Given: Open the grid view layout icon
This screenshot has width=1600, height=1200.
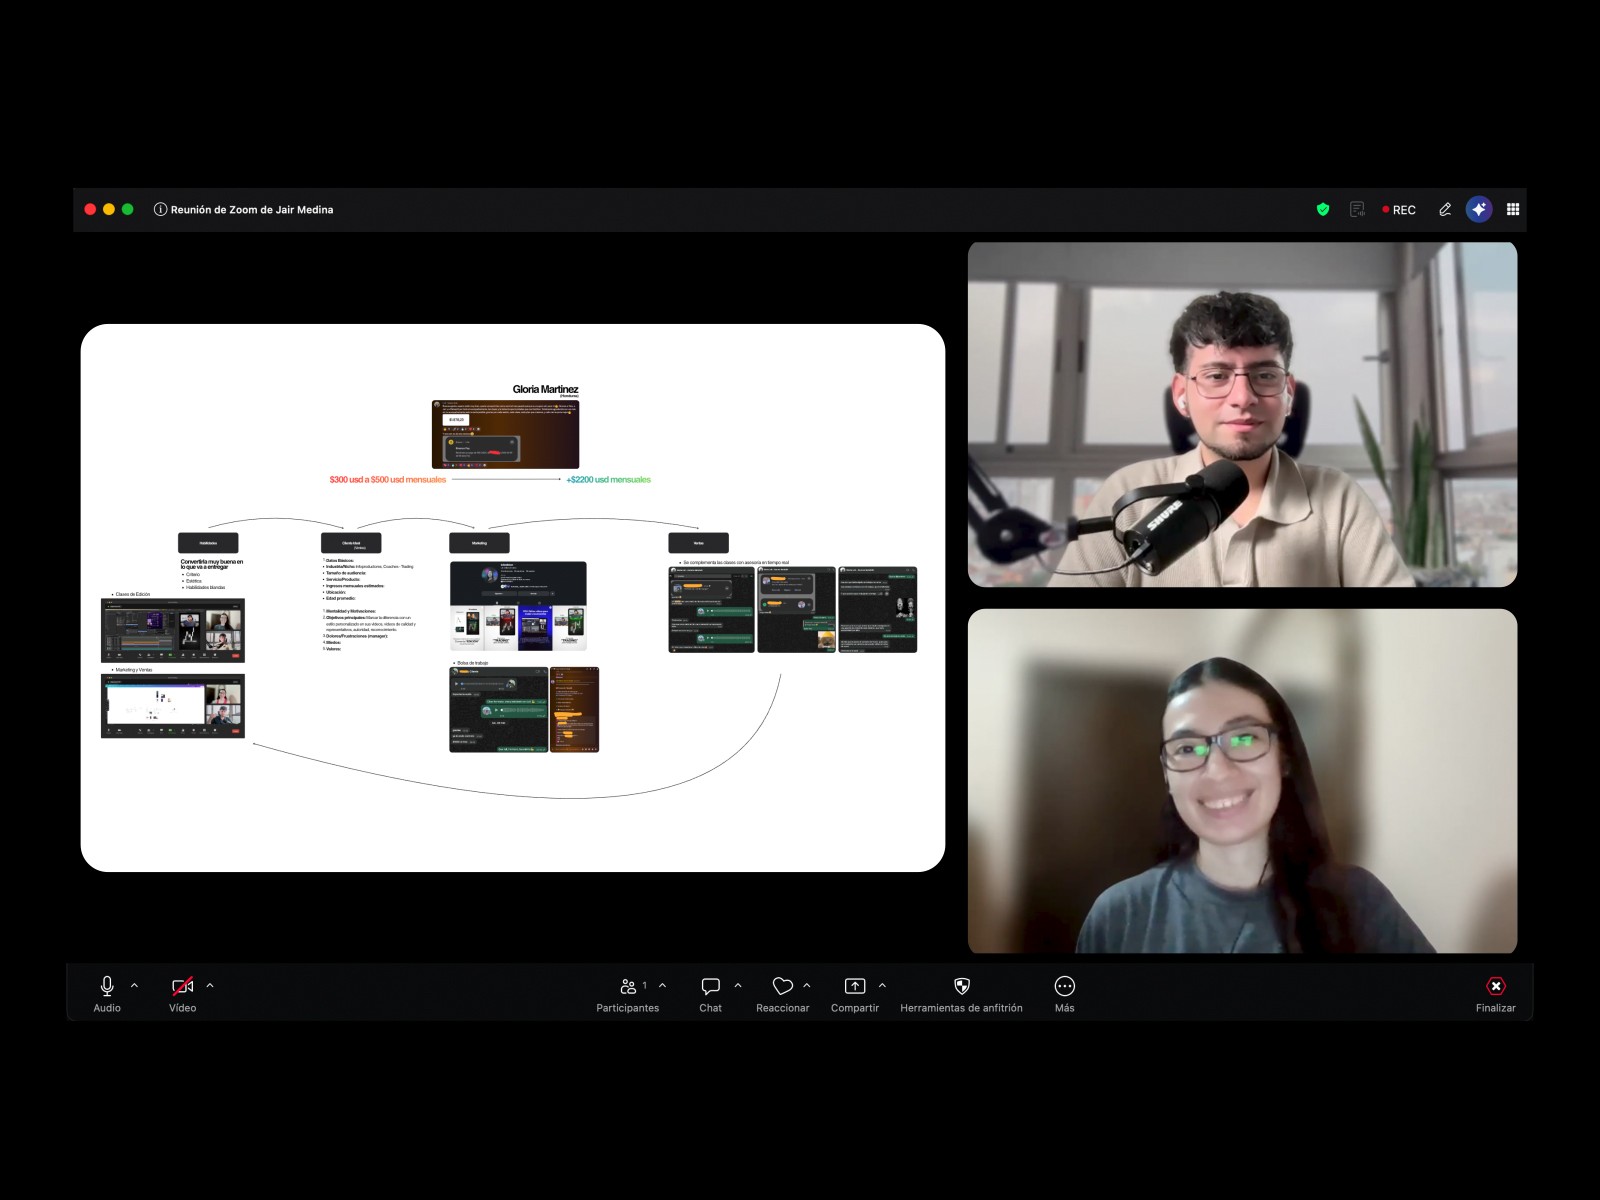Looking at the screenshot, I should (x=1513, y=209).
